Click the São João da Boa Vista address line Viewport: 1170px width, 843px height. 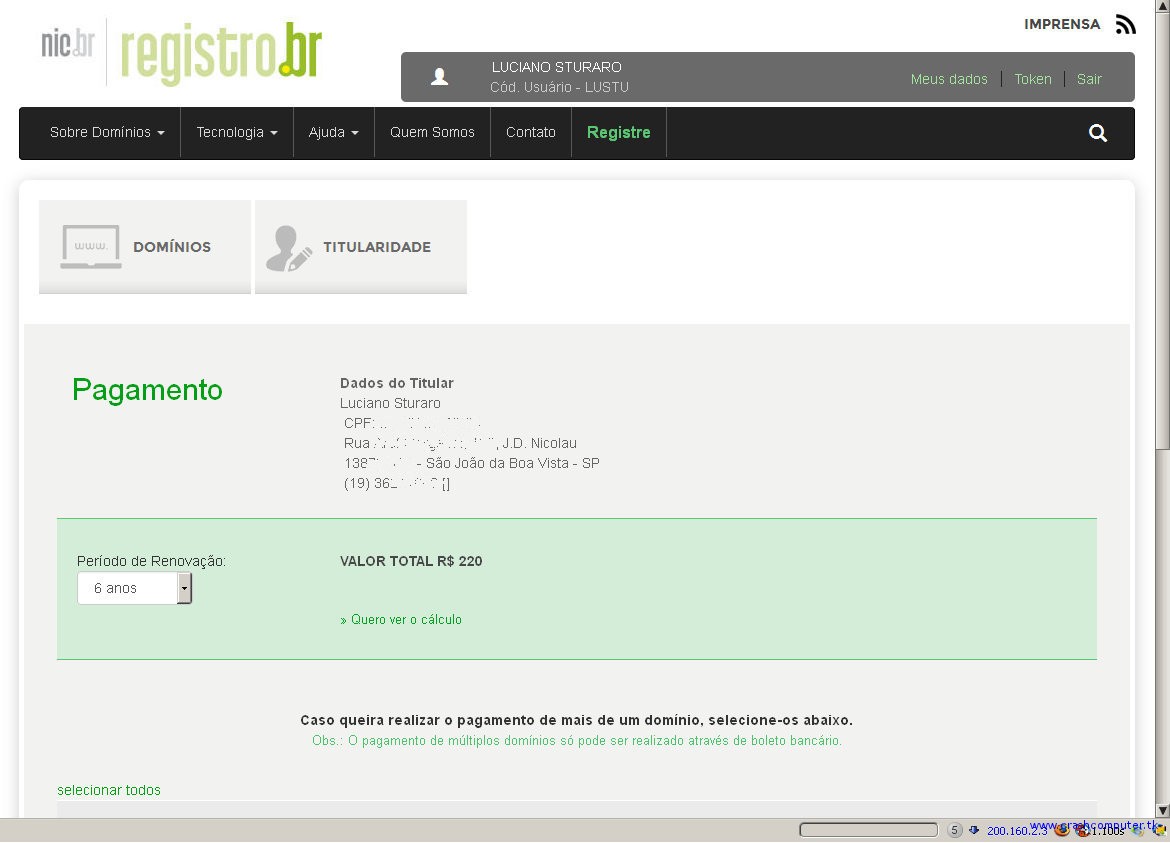tap(472, 463)
